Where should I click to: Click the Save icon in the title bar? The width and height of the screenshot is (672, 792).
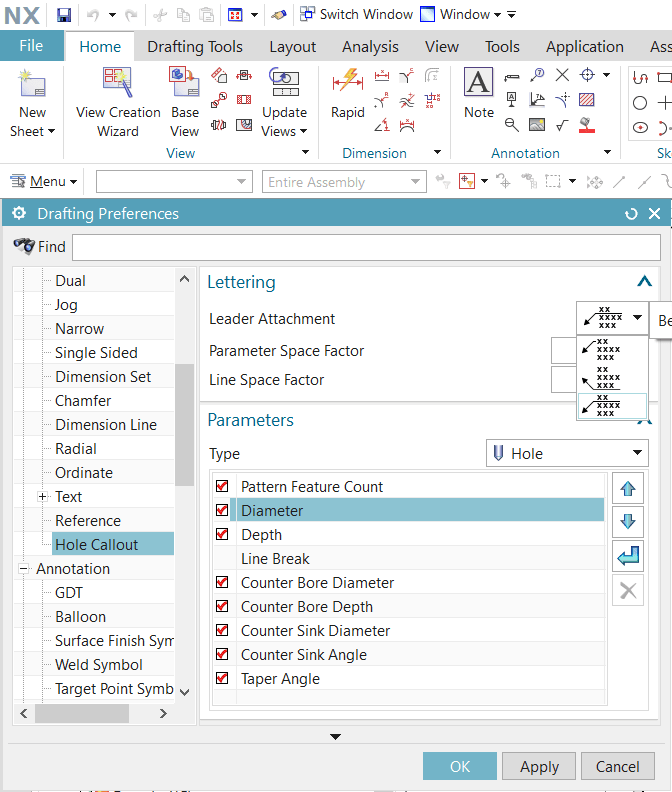64,15
